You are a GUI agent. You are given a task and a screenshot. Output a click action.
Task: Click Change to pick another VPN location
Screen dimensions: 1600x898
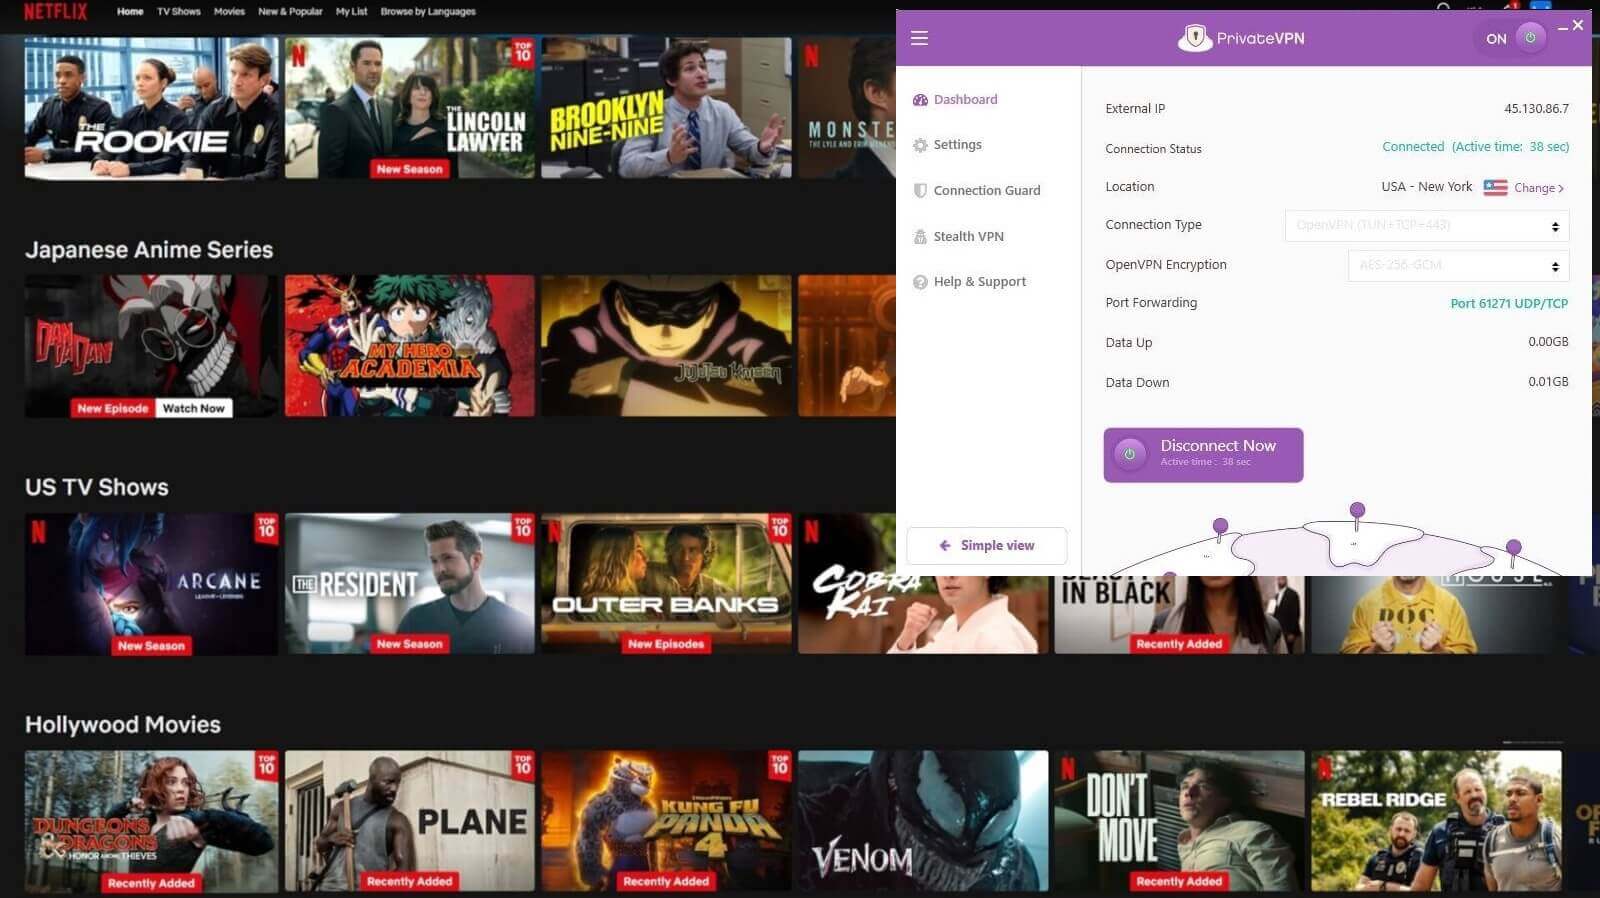1539,188
